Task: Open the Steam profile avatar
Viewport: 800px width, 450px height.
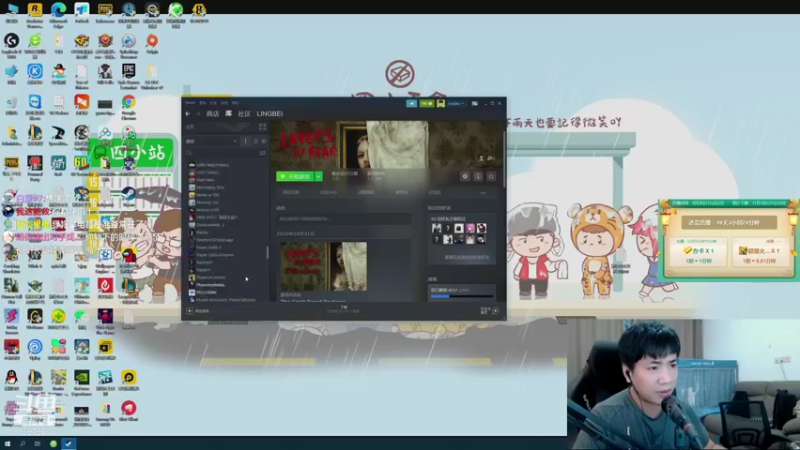Action: point(440,104)
